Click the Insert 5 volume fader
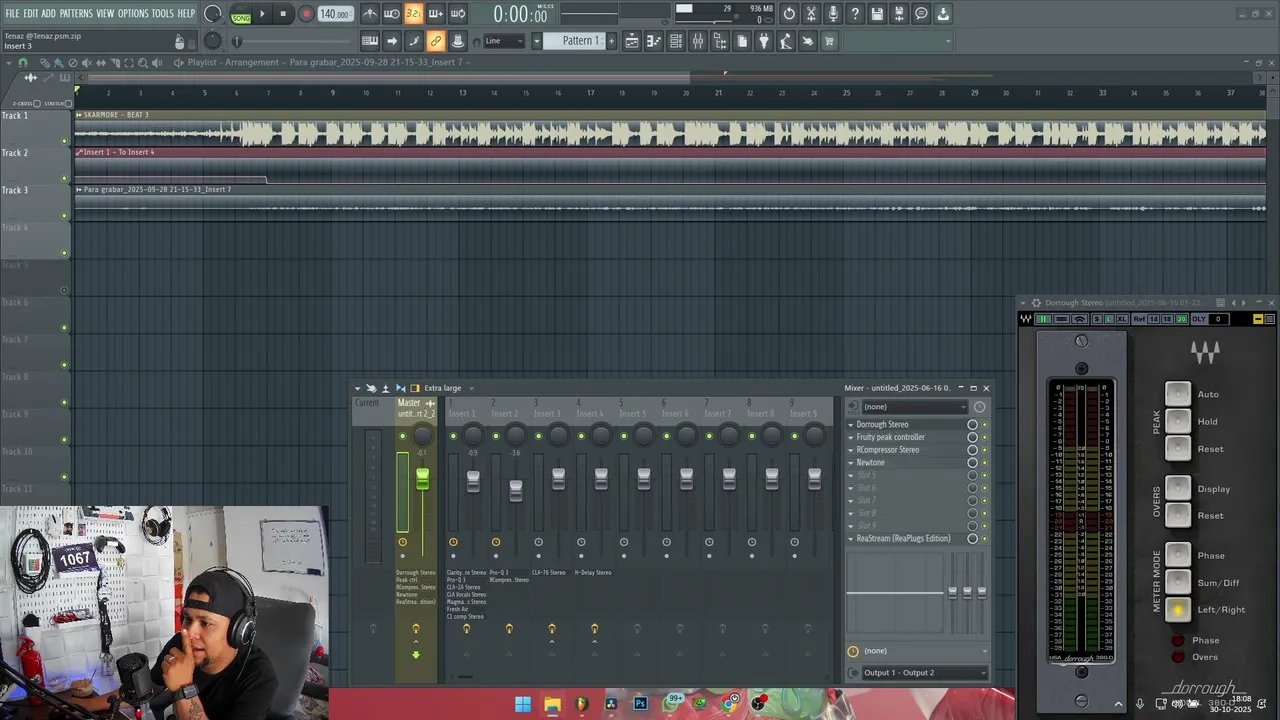Screen dimensions: 1280x720 (x=644, y=479)
